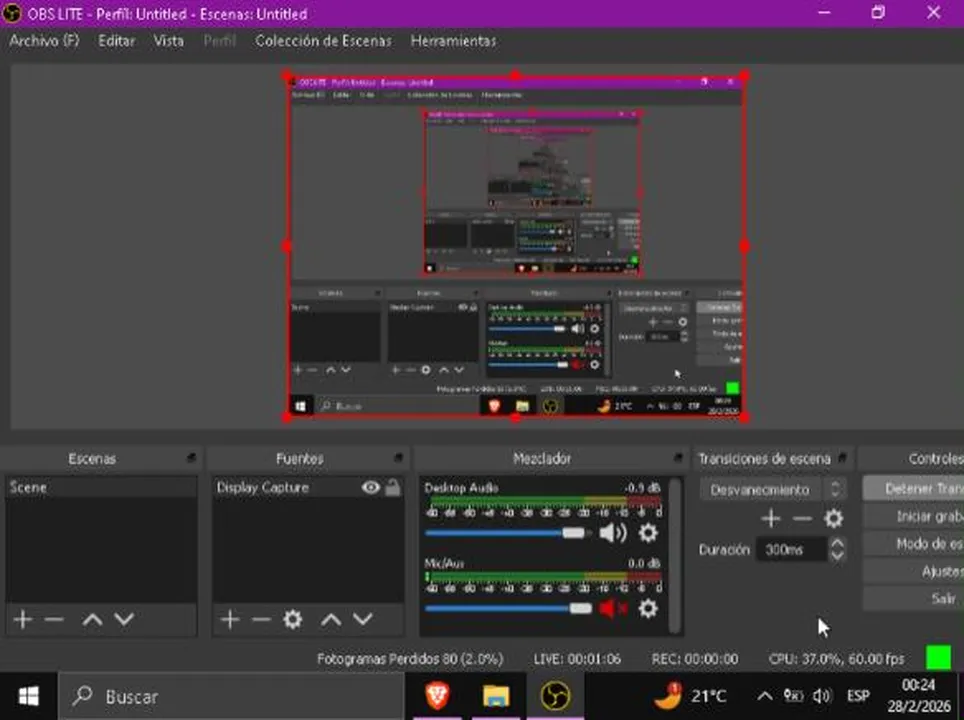Screen dimensions: 964x720
Task: Click the Modo de estudio button
Action: [914, 544]
